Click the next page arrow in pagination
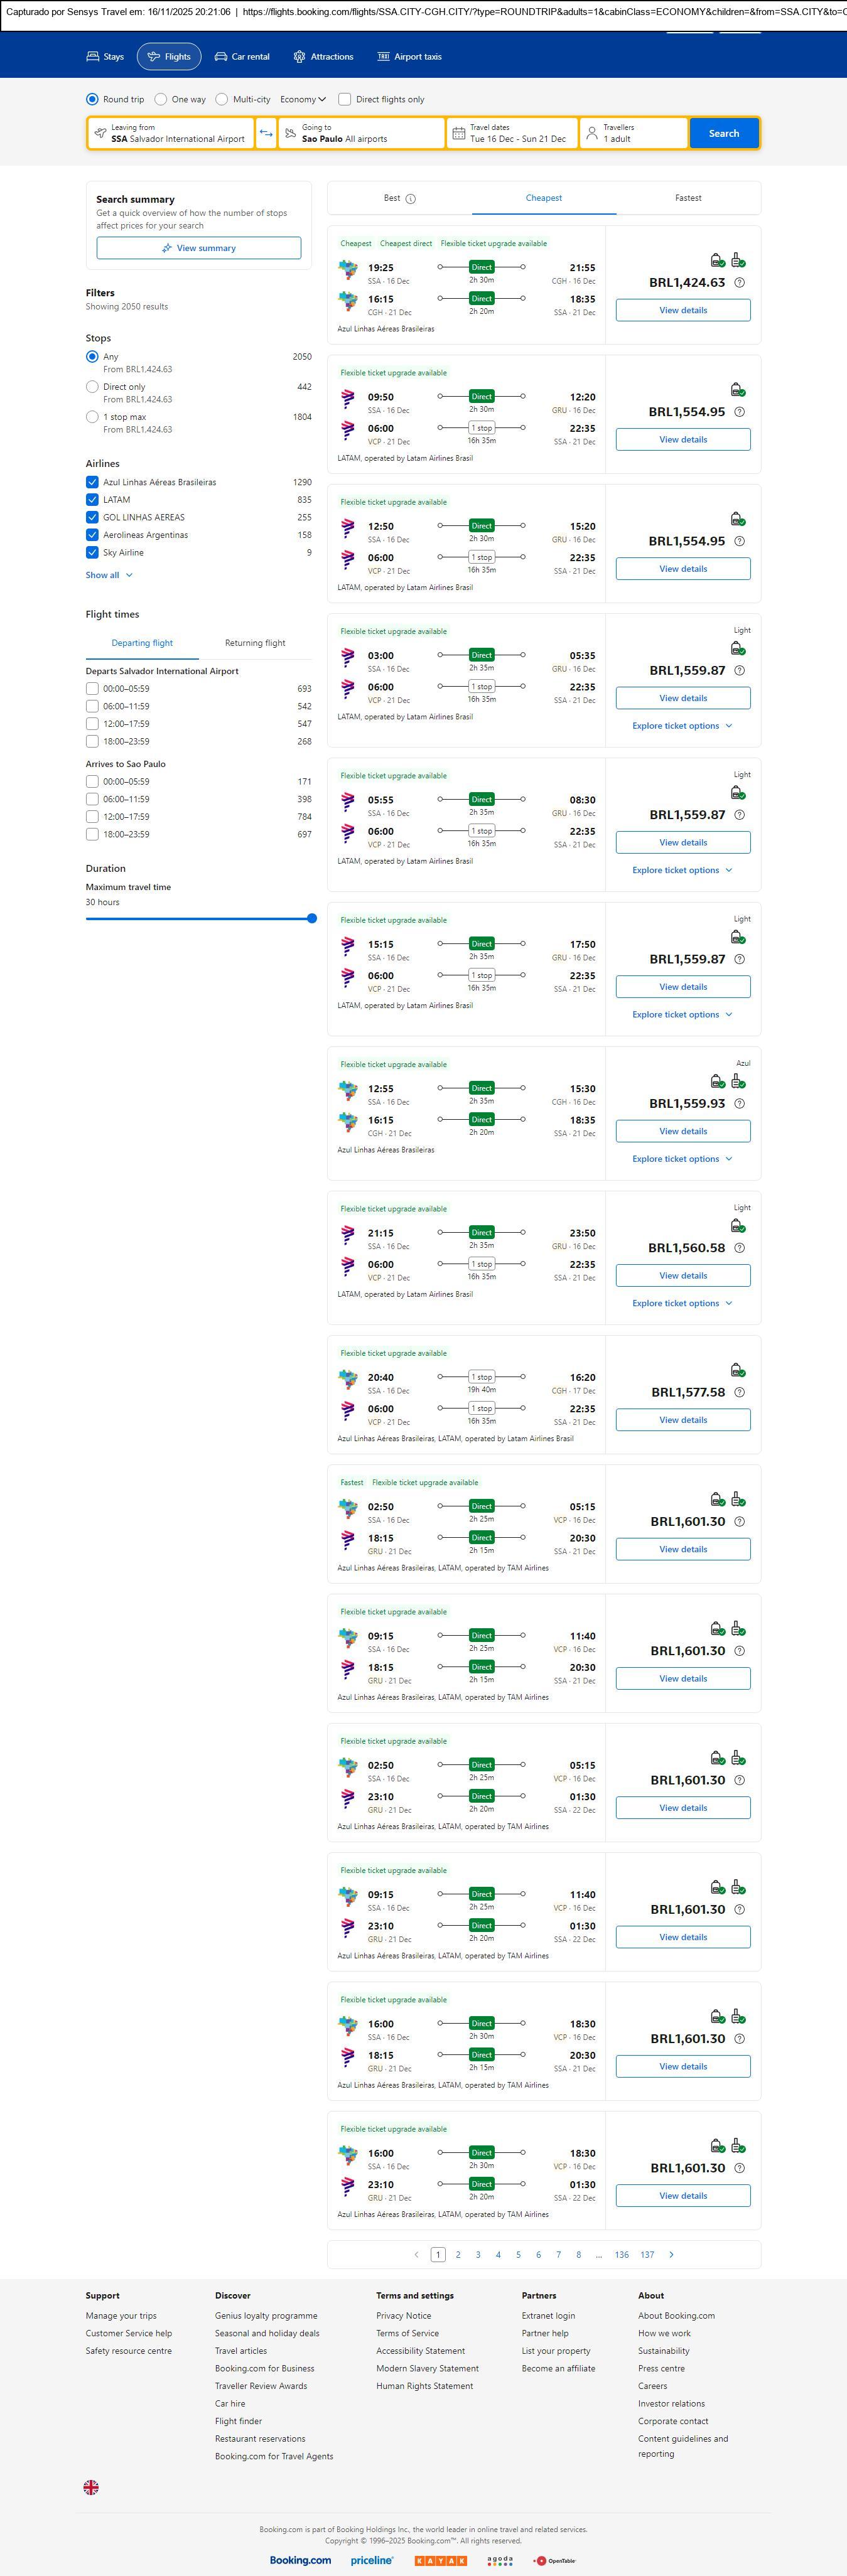This screenshot has height=2576, width=847. pos(671,2254)
